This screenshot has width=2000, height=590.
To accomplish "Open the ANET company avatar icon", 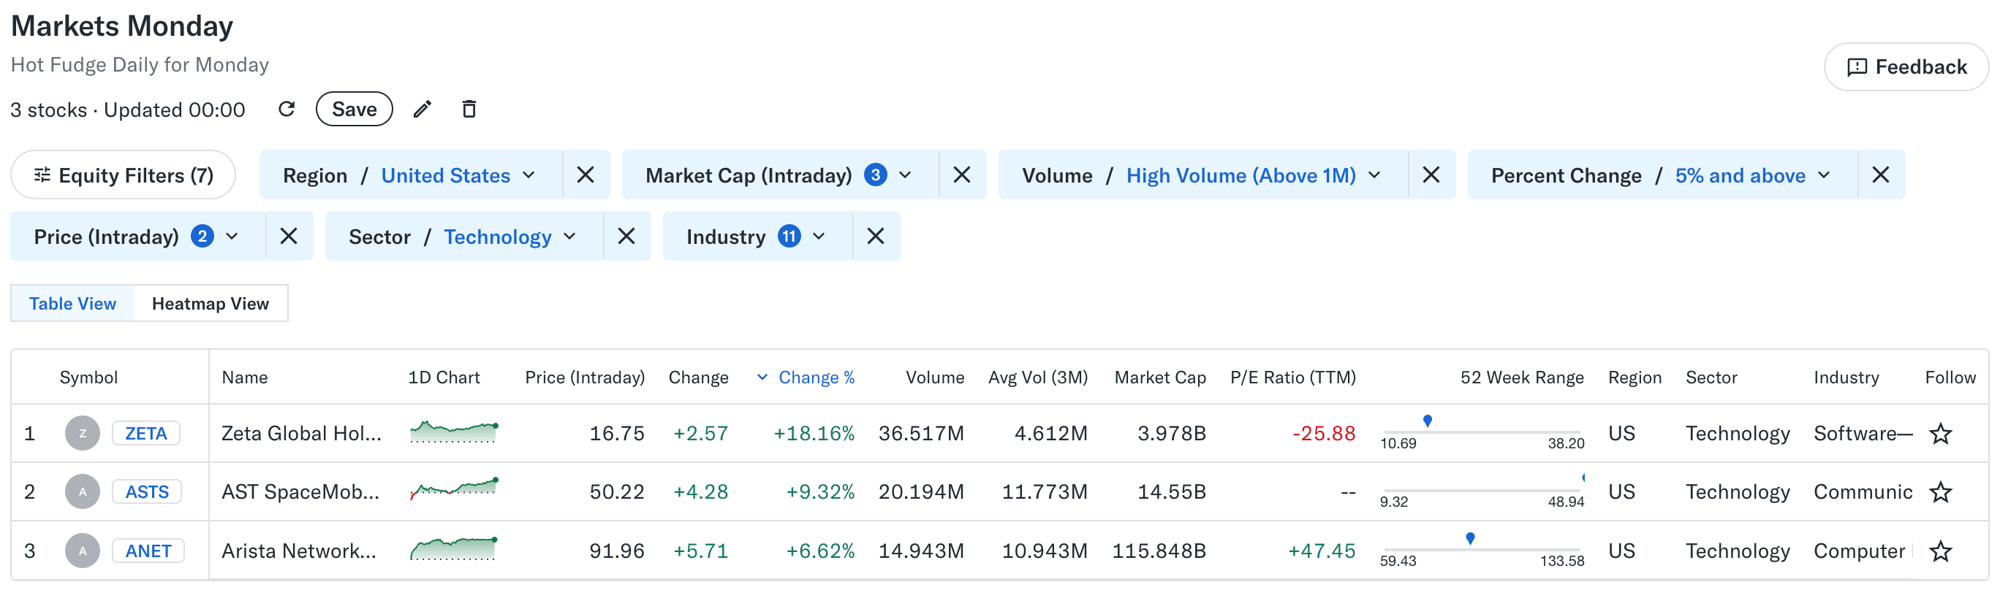I will [83, 551].
